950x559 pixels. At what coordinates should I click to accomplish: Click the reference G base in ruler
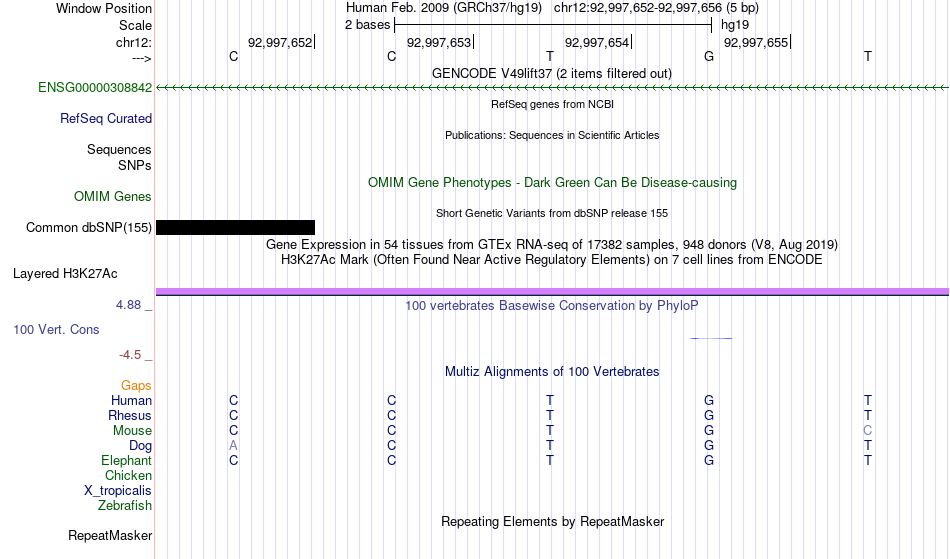(709, 56)
